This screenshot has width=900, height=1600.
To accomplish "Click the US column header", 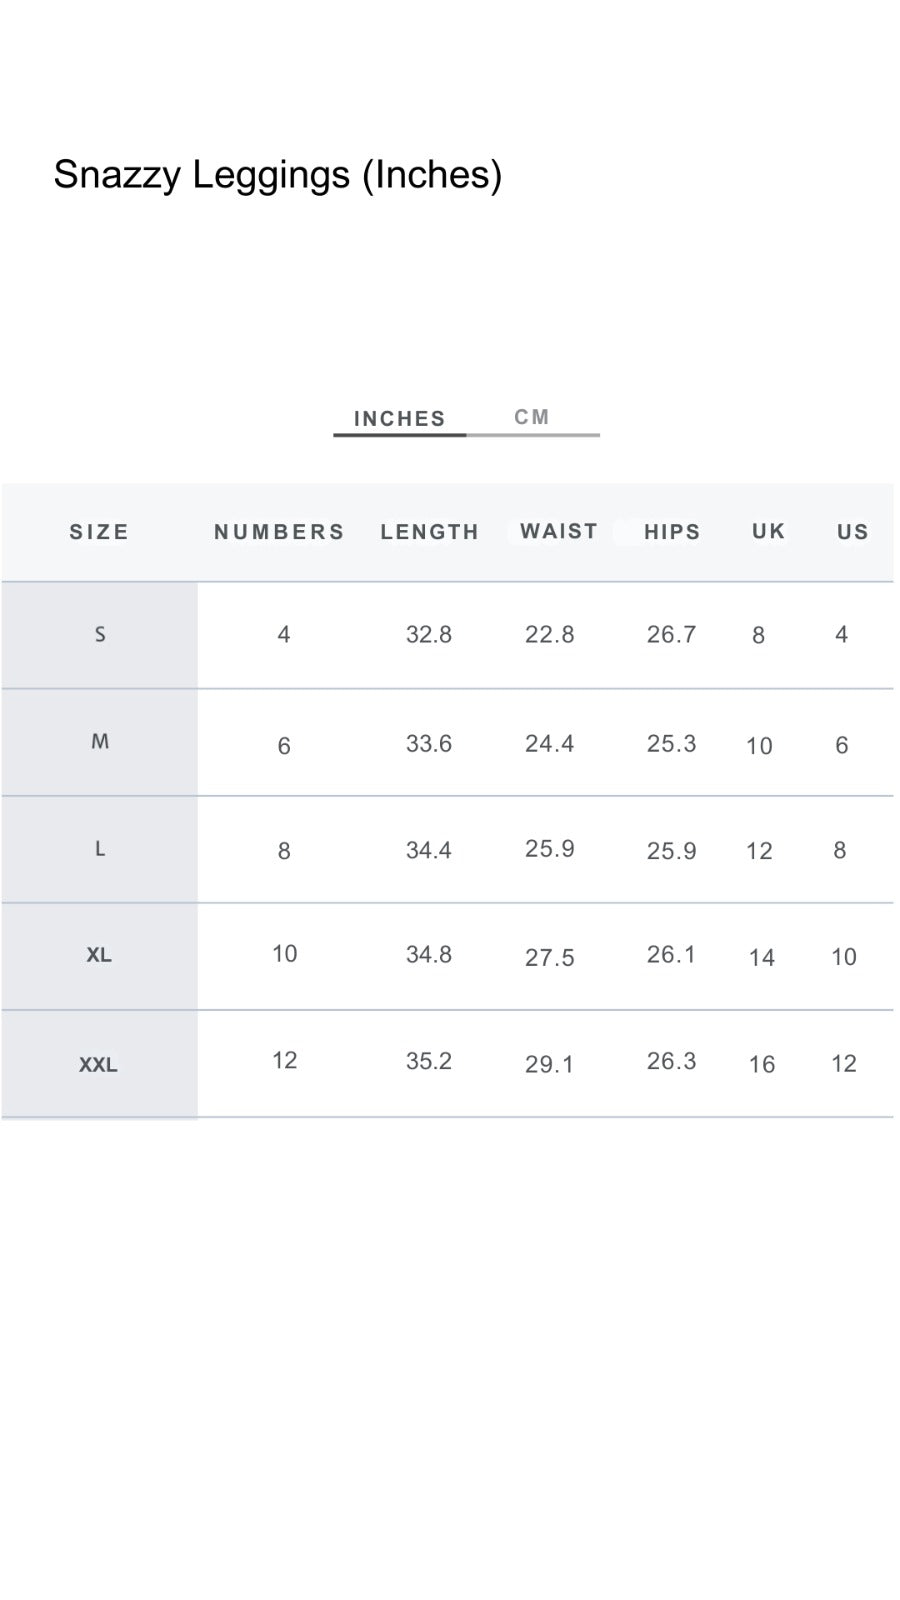I will tap(853, 532).
